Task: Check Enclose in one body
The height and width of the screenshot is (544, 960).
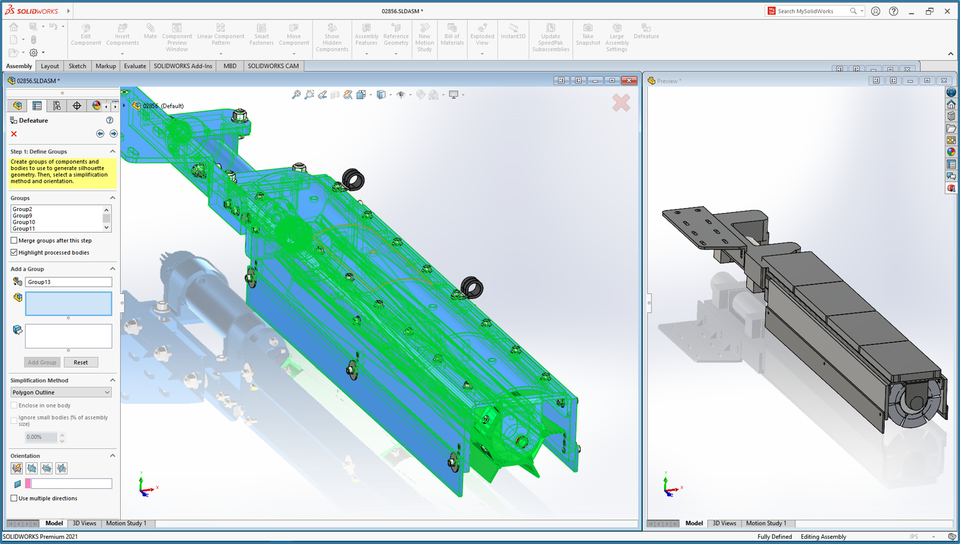Action: pyautogui.click(x=13, y=405)
